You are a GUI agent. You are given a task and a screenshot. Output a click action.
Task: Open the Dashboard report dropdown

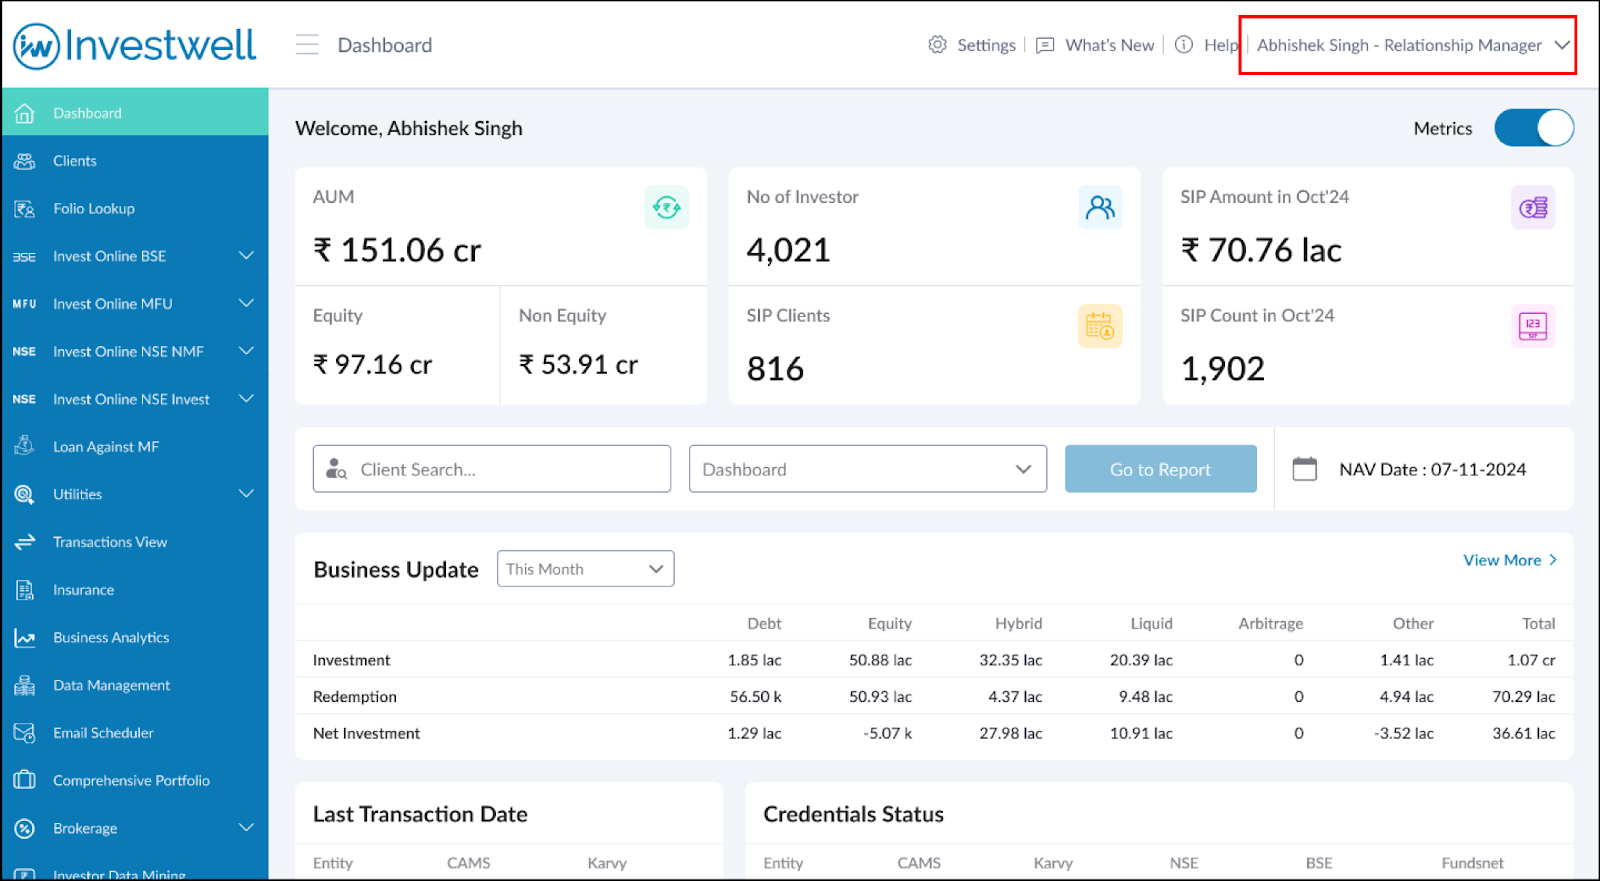(x=868, y=469)
